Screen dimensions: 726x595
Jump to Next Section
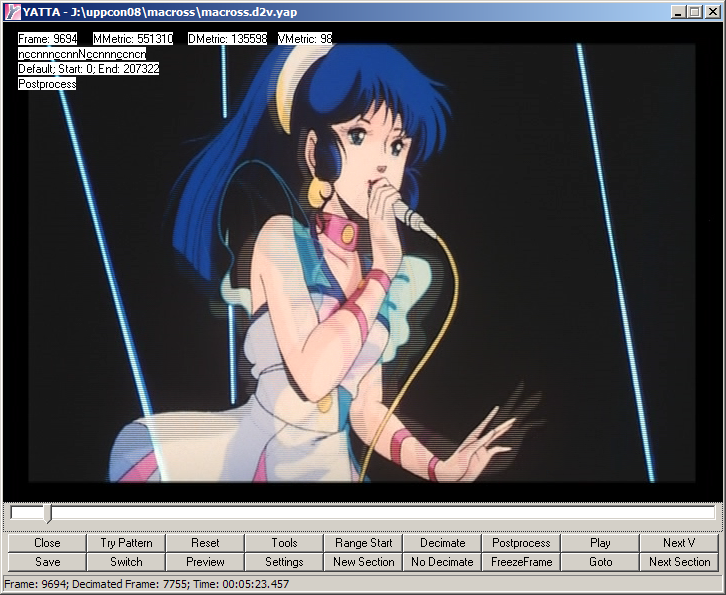coord(679,562)
